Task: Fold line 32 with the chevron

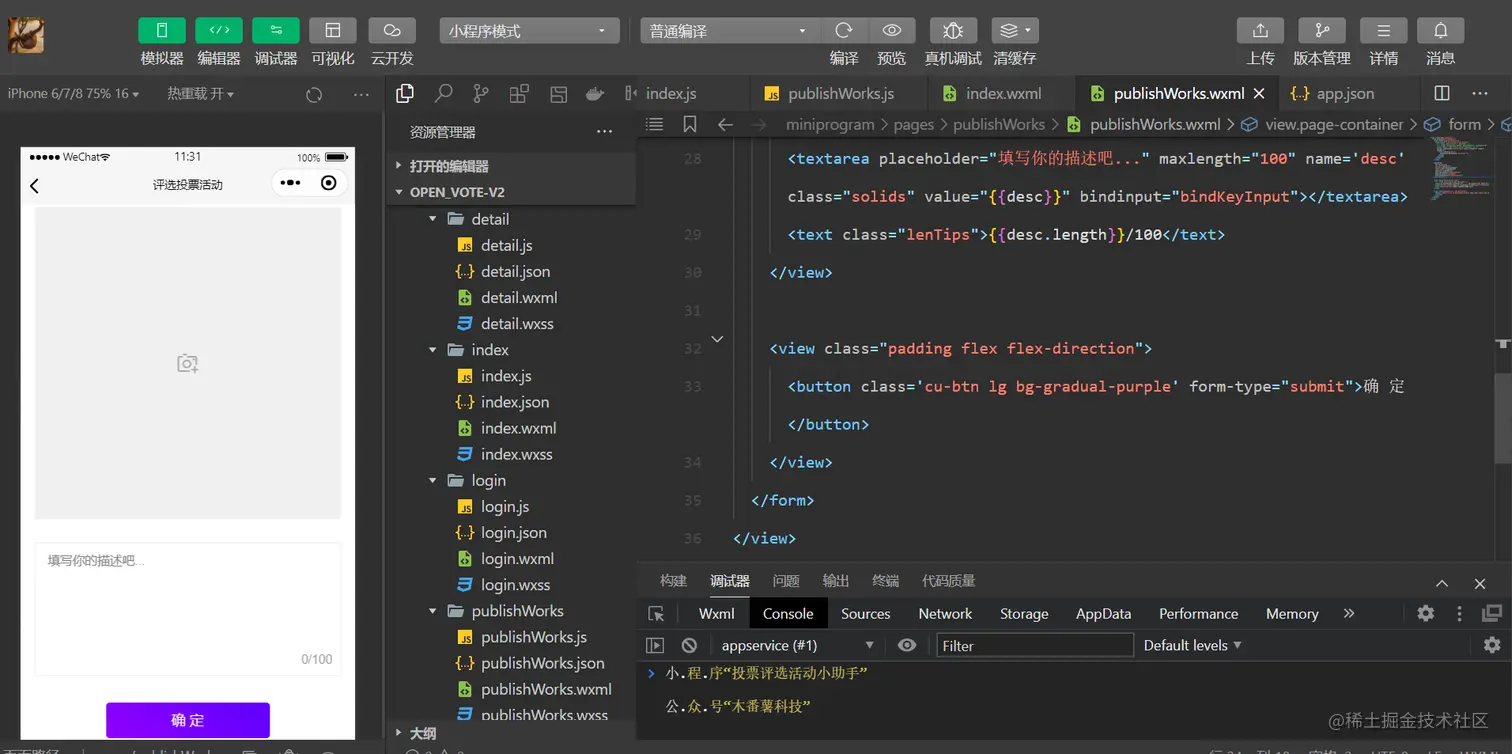Action: [x=717, y=340]
